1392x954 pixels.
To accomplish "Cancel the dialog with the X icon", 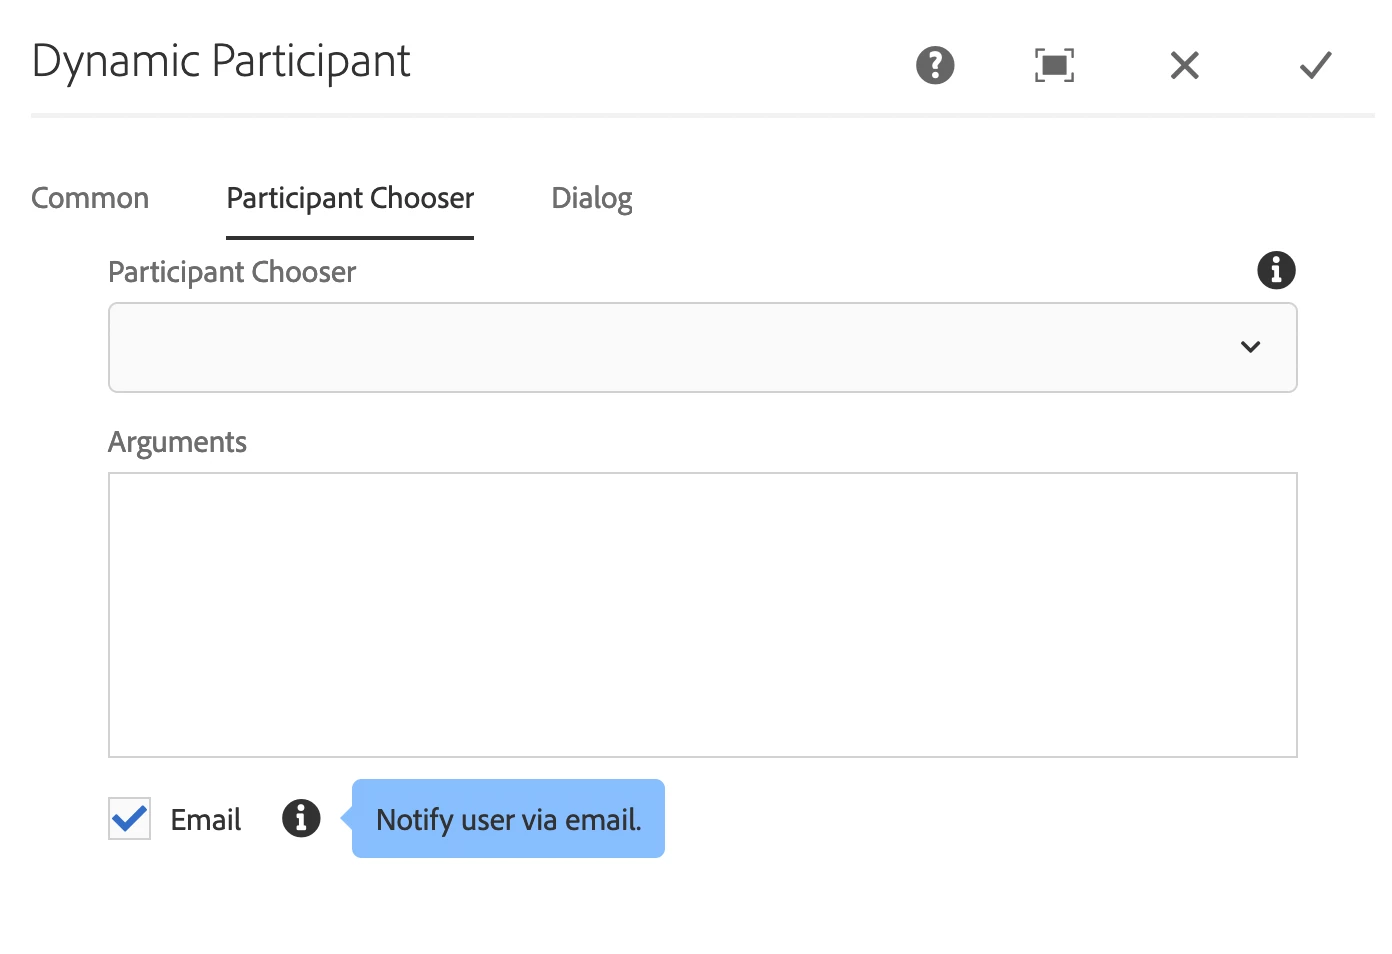I will pos(1185,66).
